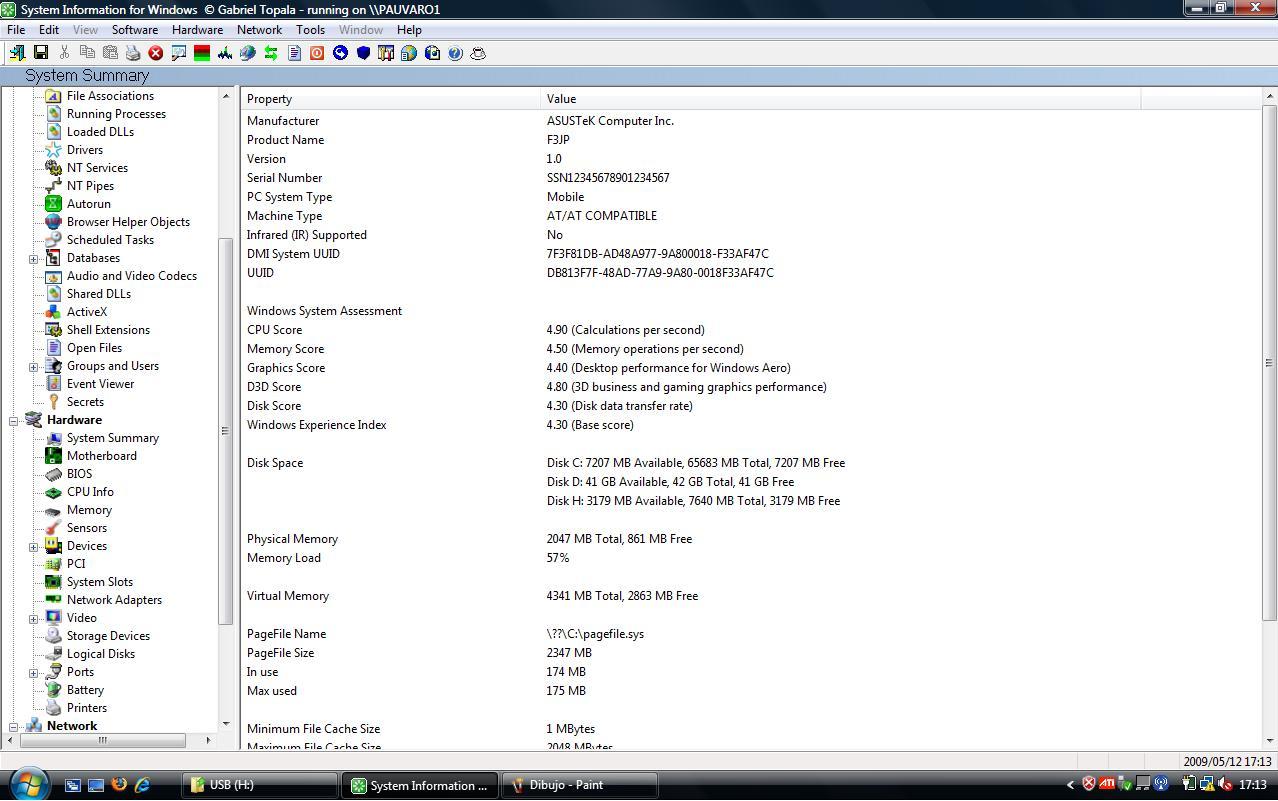Switch to Dibujo - Paint taskbar button
The image size is (1278, 801).
pyautogui.click(x=580, y=785)
